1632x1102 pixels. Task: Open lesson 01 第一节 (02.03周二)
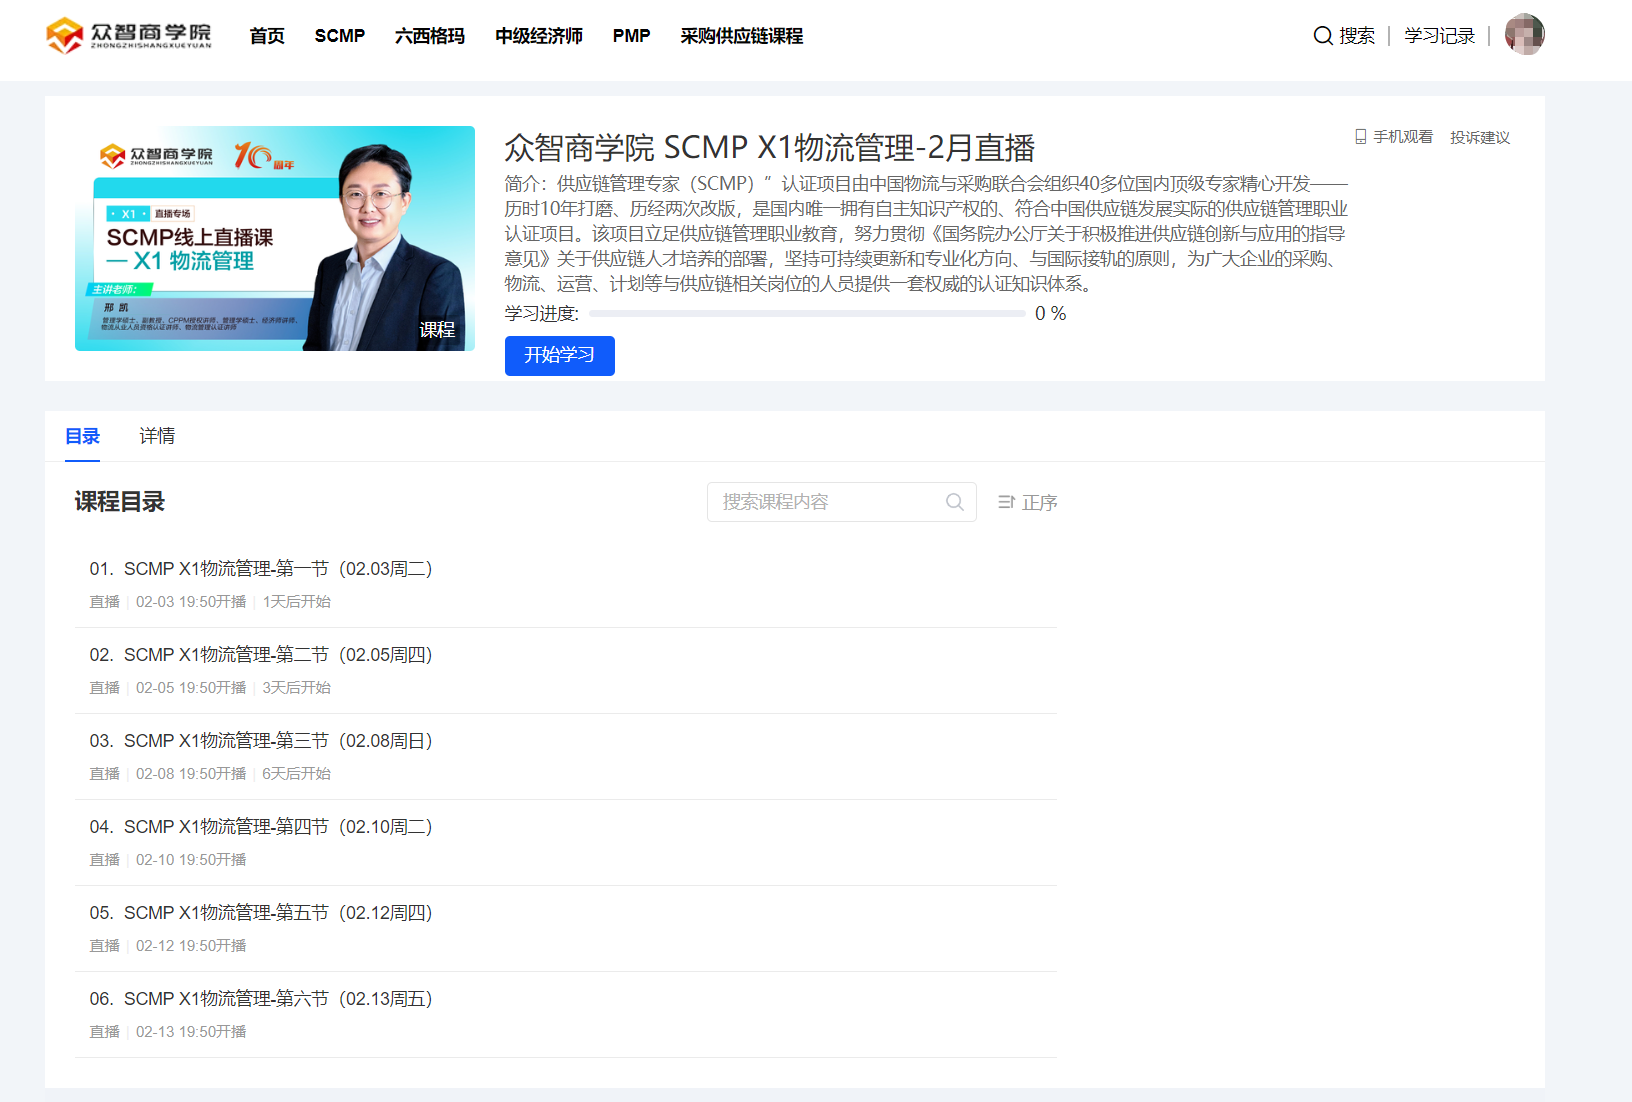click(566, 584)
